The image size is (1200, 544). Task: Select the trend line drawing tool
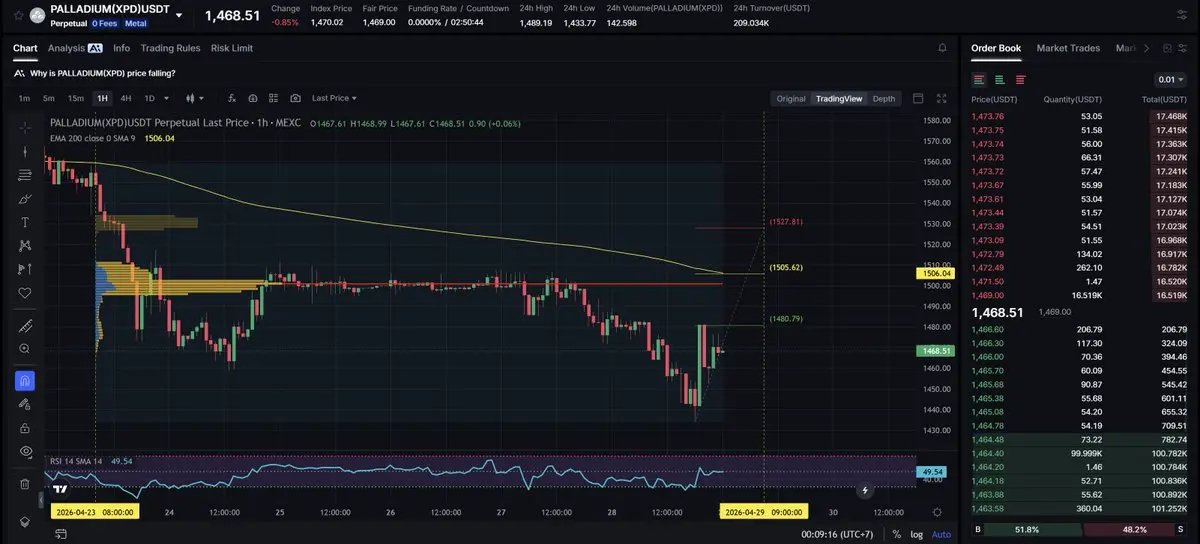25,151
